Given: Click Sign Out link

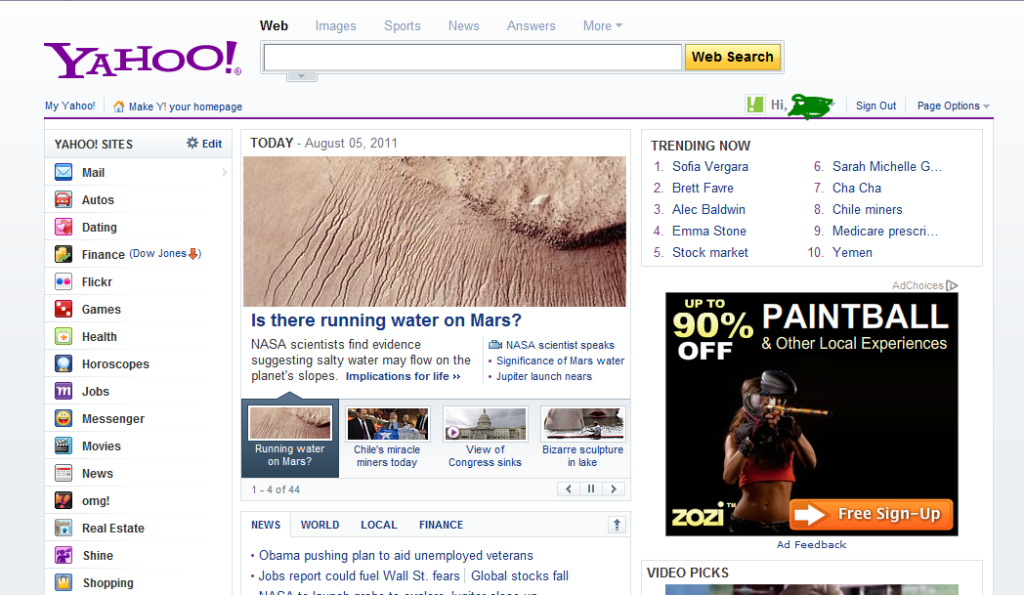Looking at the screenshot, I should 876,106.
